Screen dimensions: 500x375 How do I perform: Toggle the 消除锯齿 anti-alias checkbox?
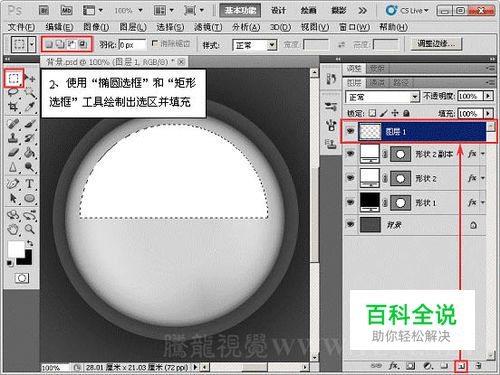click(155, 44)
